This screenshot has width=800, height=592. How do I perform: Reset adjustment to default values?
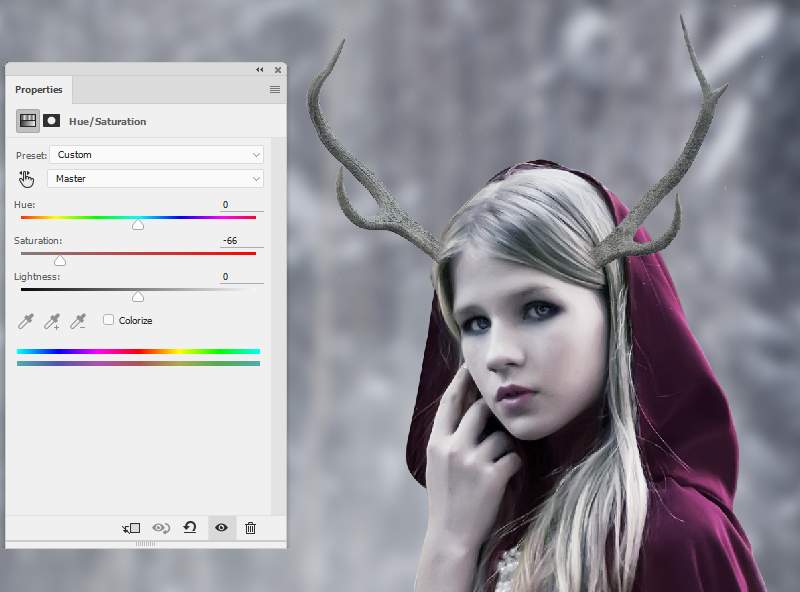(x=190, y=528)
